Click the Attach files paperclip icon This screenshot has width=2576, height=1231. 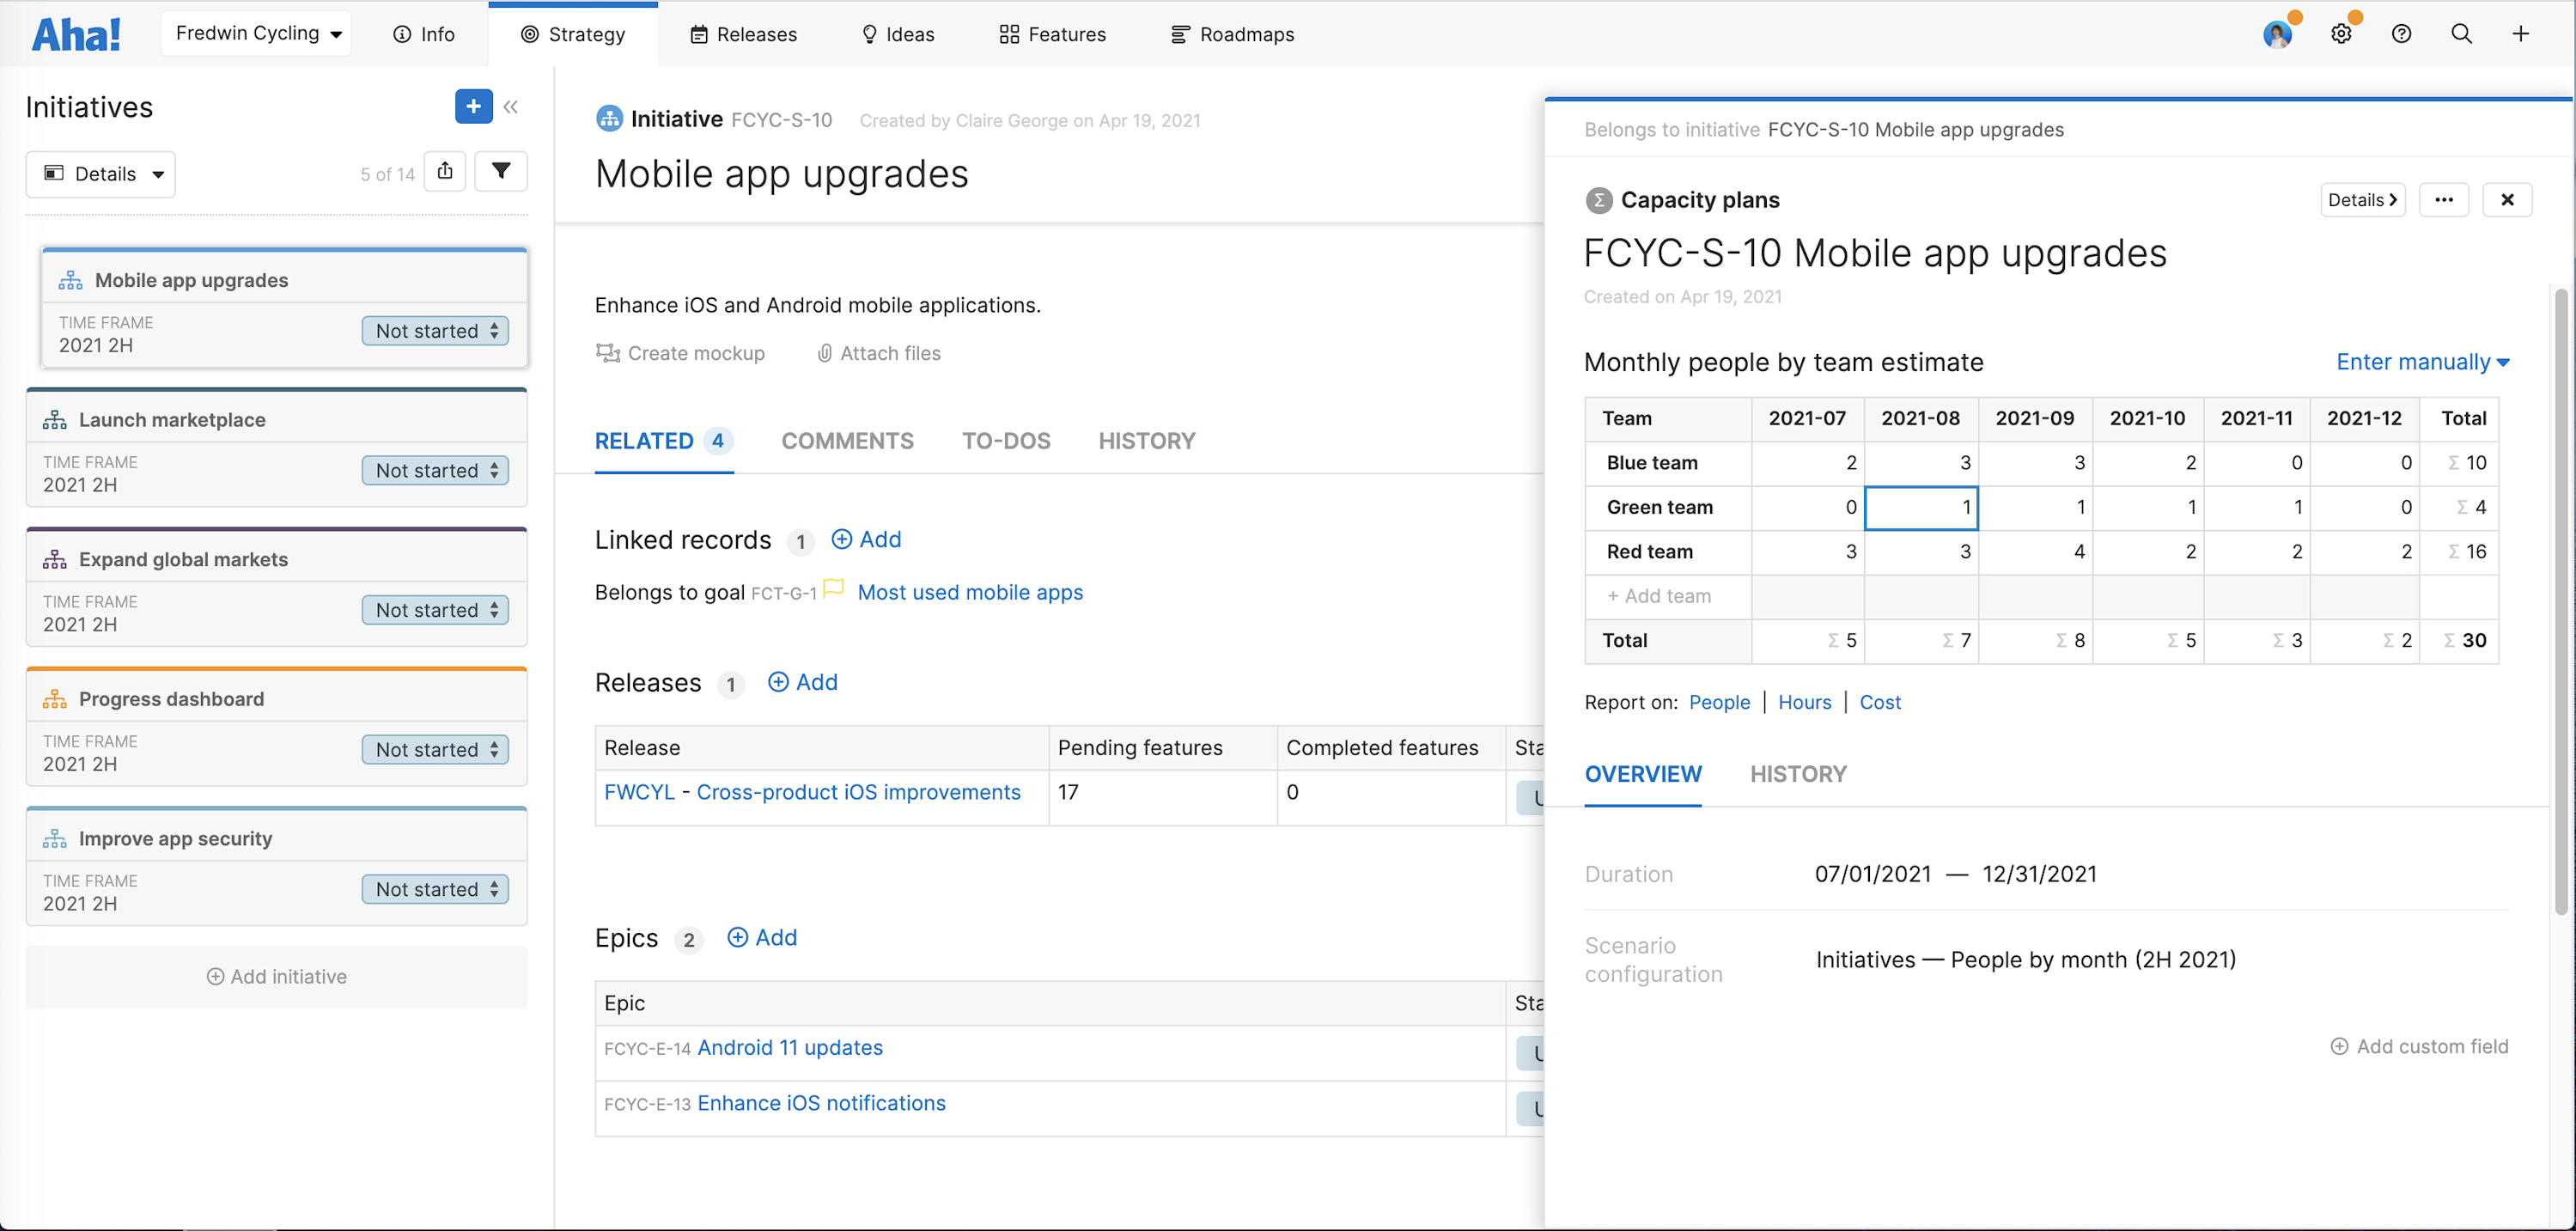click(824, 352)
